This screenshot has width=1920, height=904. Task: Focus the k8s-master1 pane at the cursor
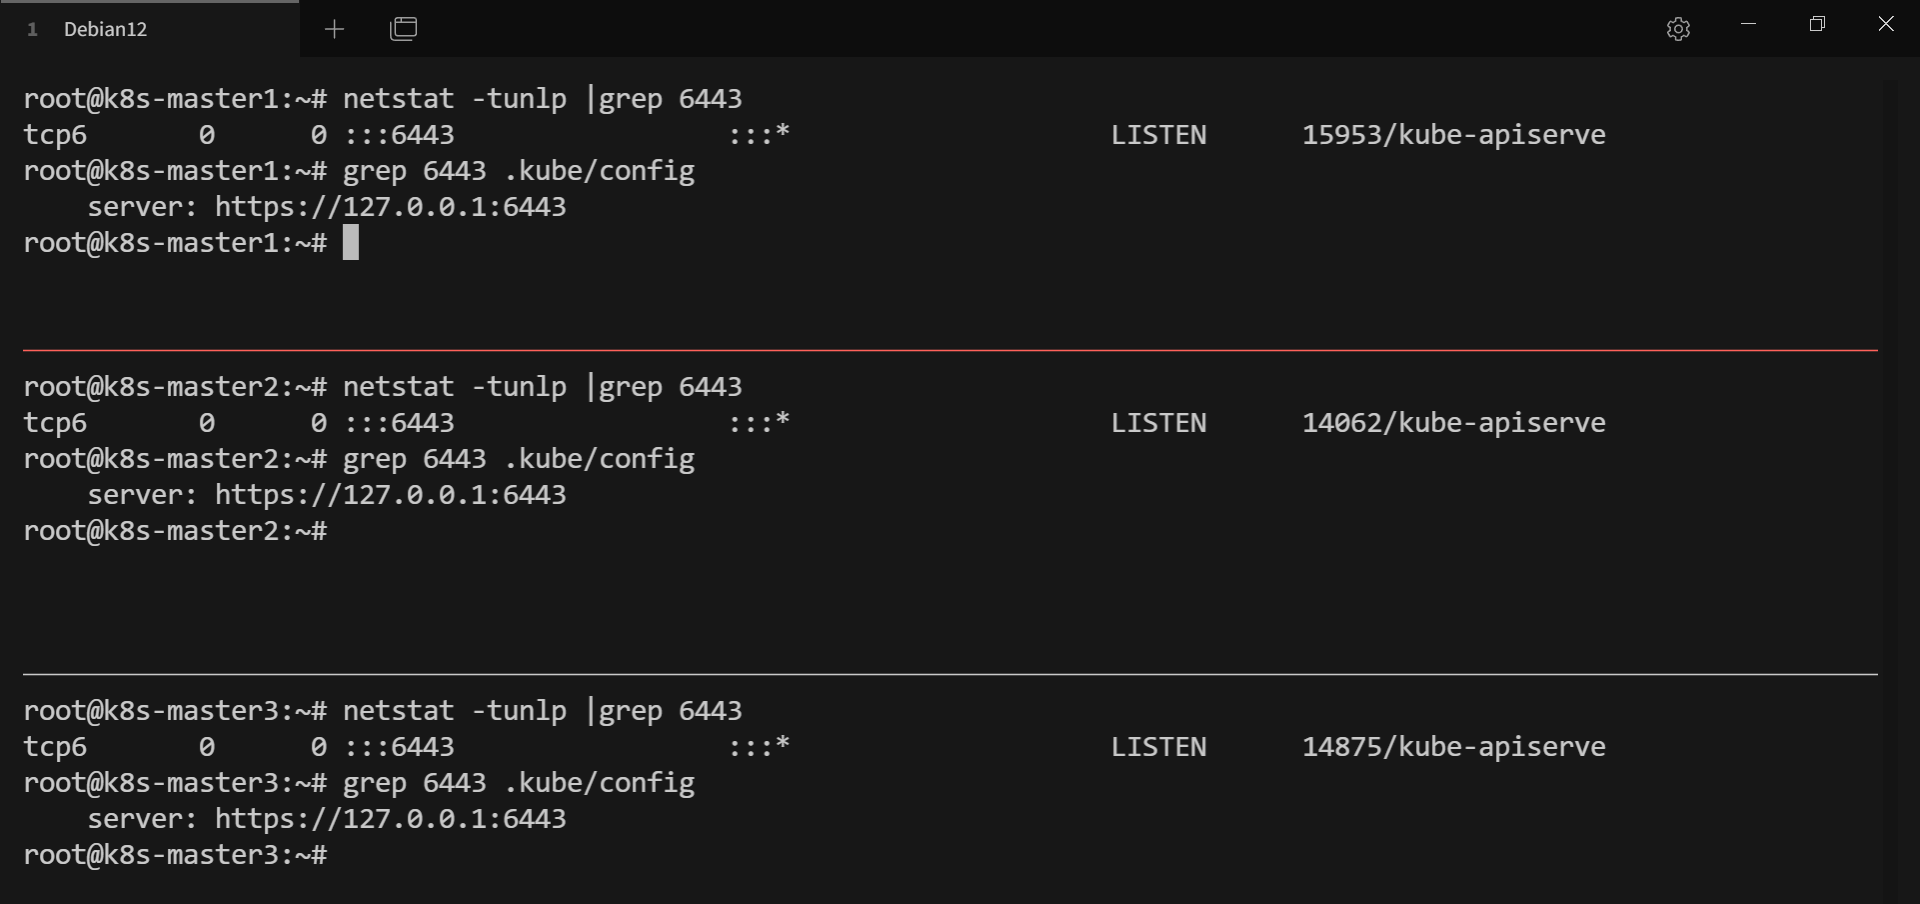click(351, 242)
